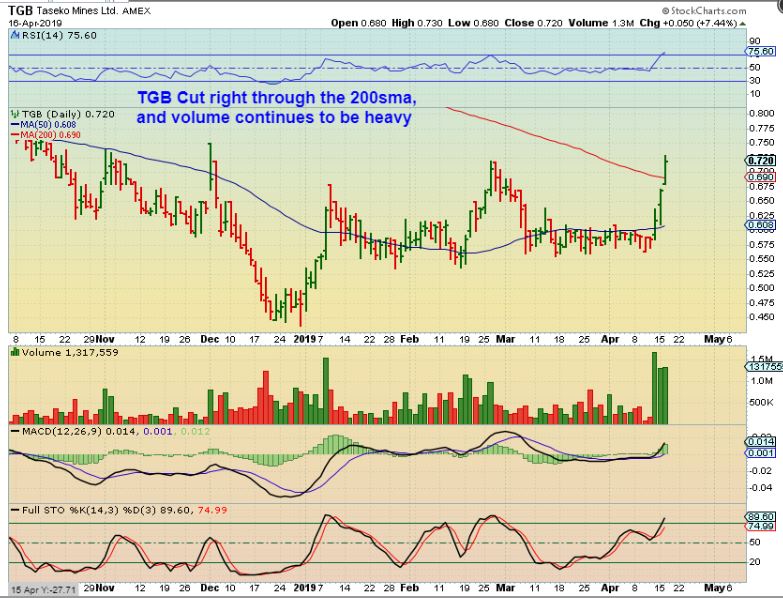The width and height of the screenshot is (783, 598).
Task: Select the TGB ticker symbol in the header
Action: [21, 10]
